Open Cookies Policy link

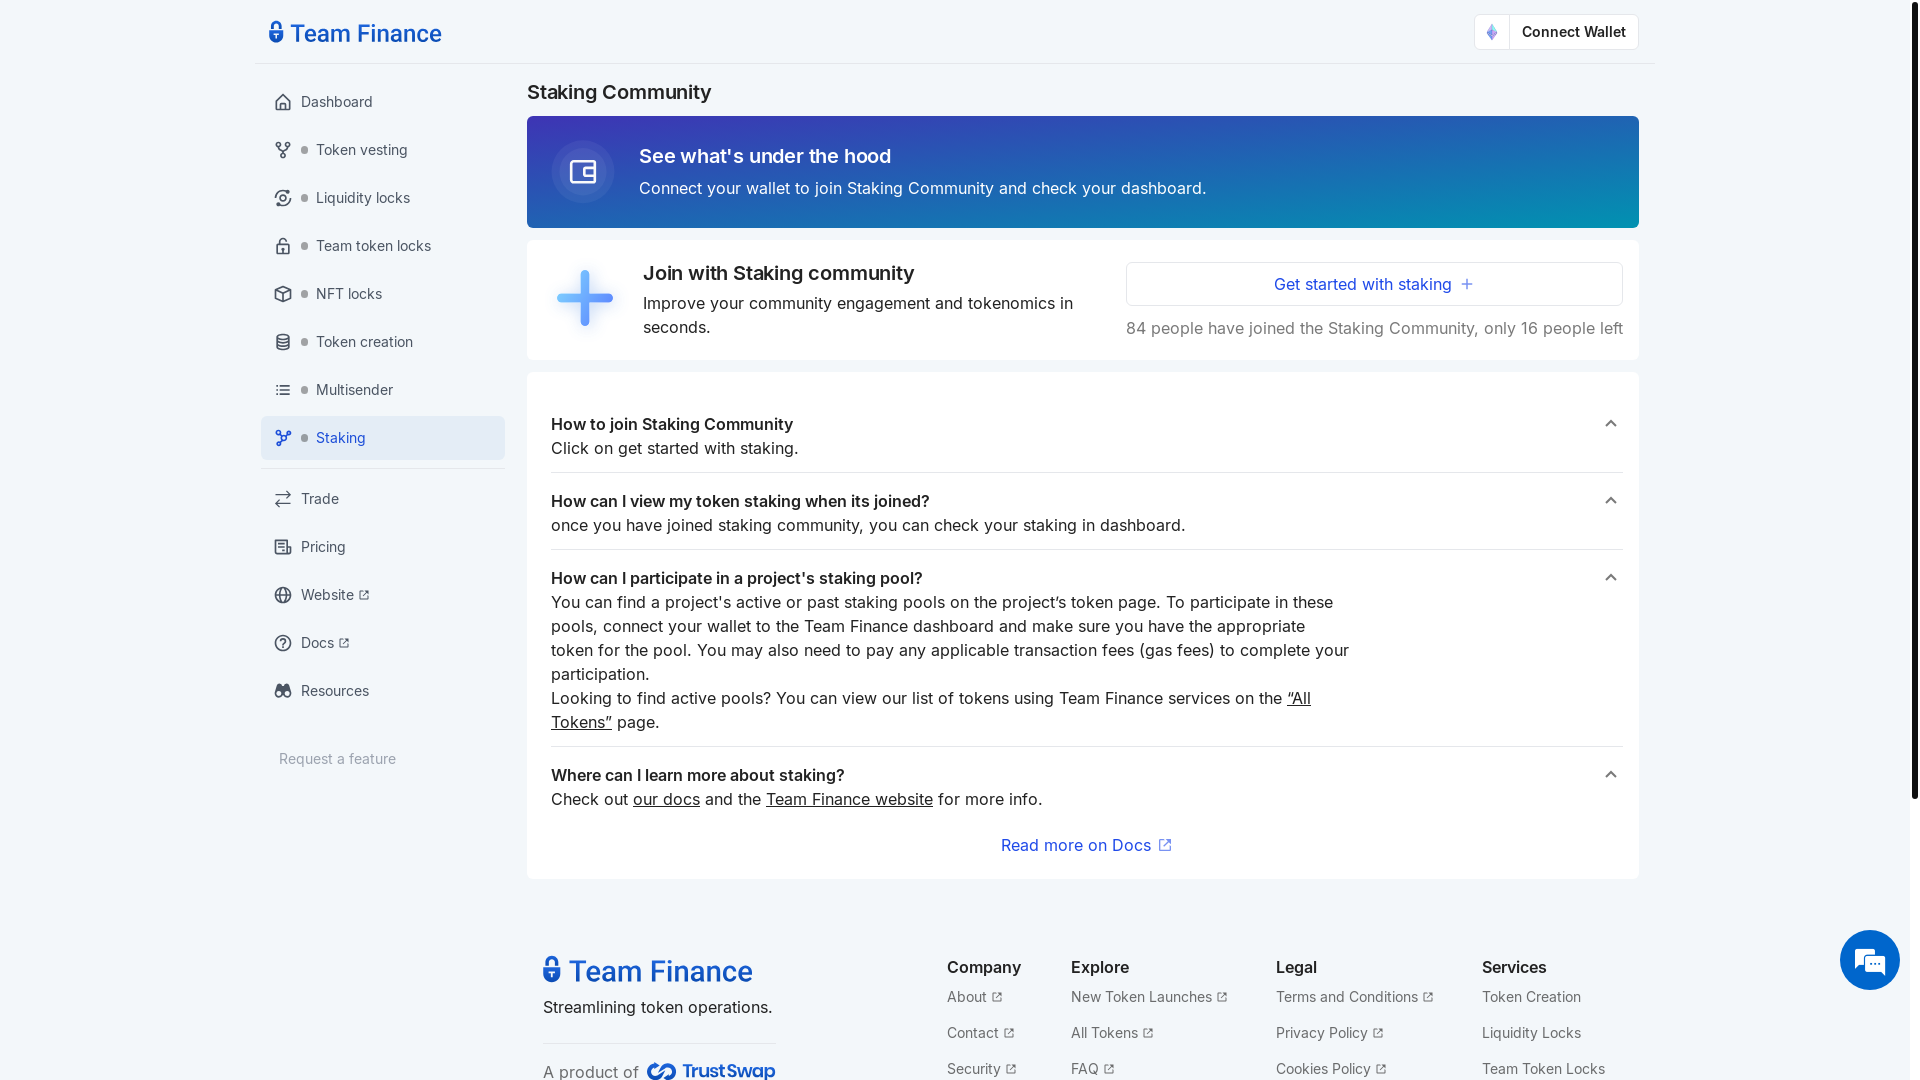pos(1331,1069)
